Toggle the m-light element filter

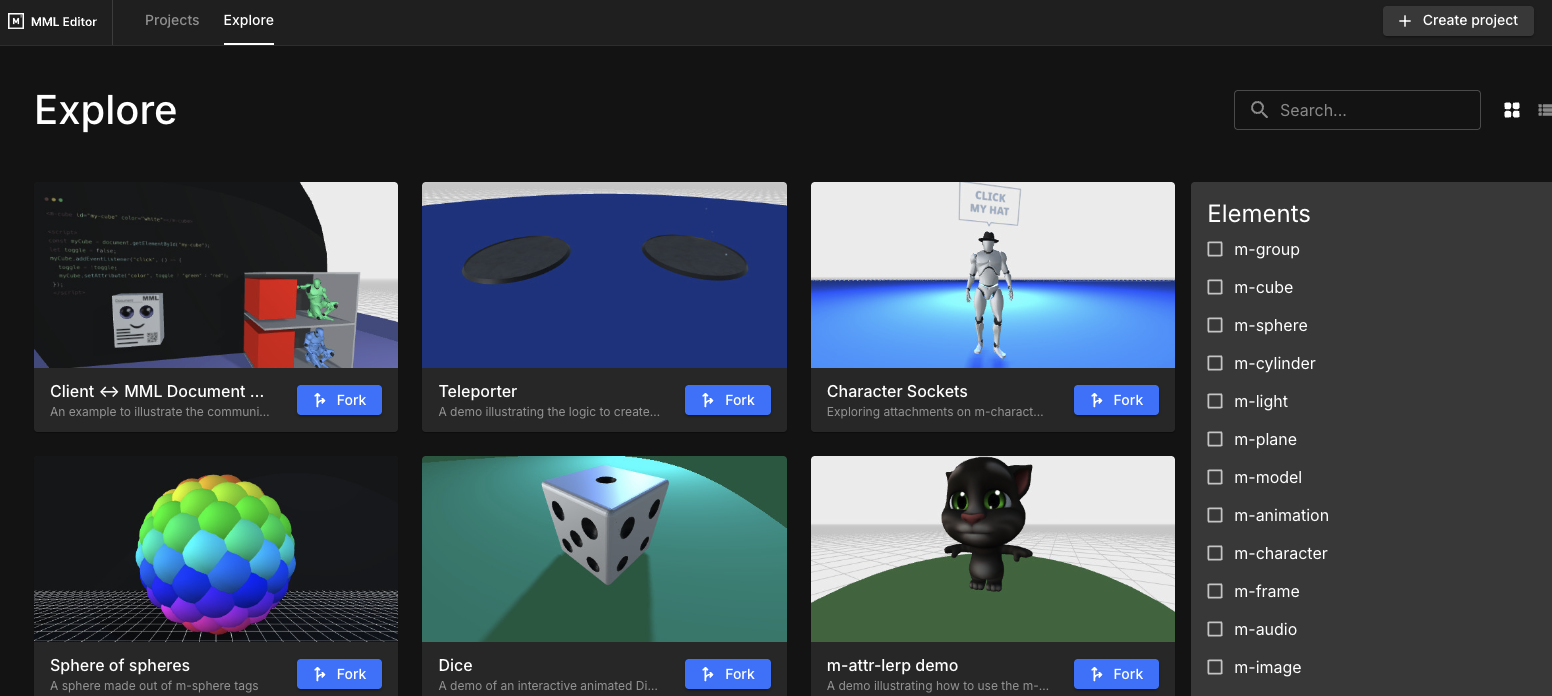tap(1215, 401)
